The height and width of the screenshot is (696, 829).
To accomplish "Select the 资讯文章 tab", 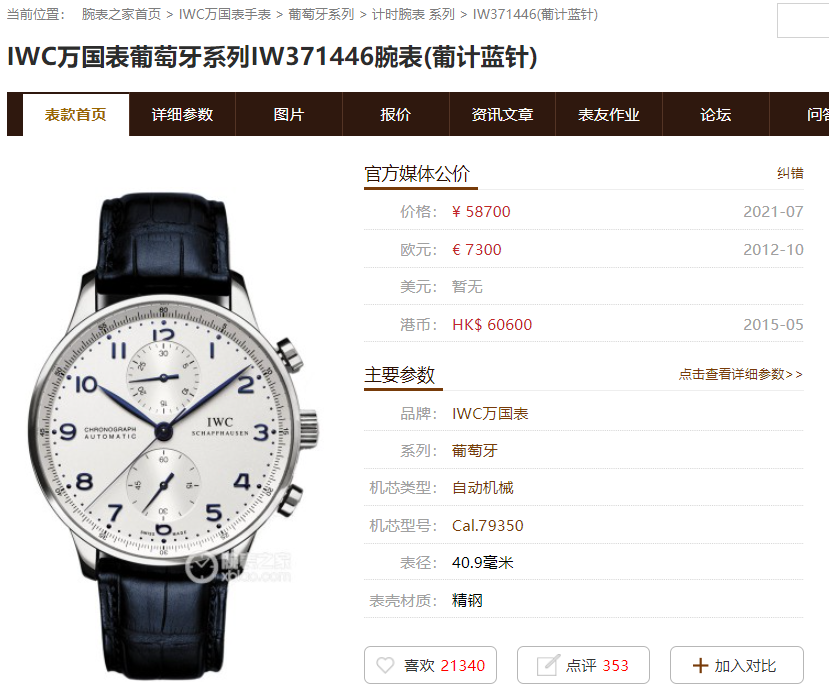I will 502,114.
